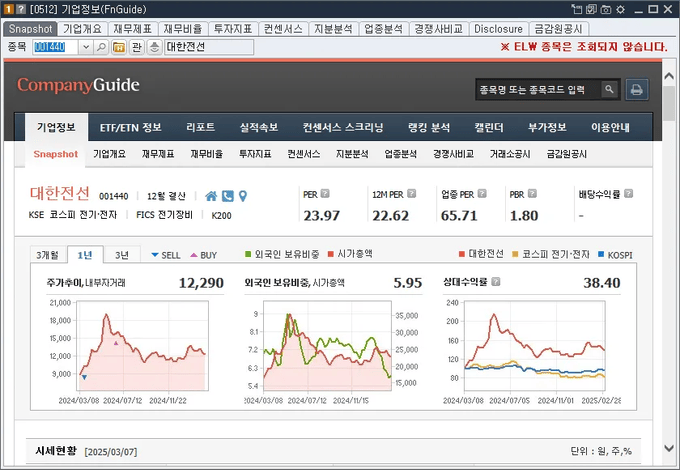This screenshot has width=680, height=470.
Task: Open 업종분석 top tab
Action: [x=383, y=29]
